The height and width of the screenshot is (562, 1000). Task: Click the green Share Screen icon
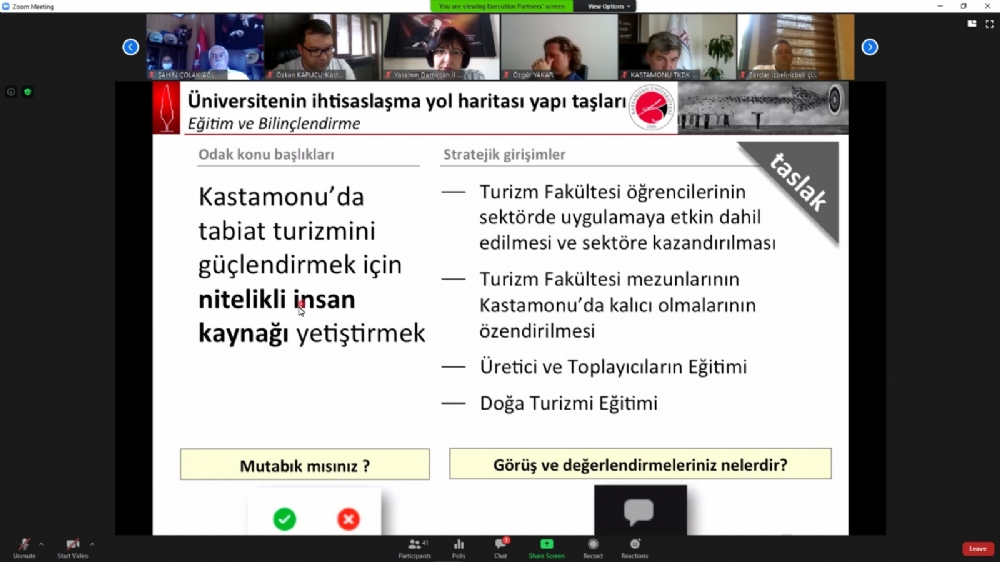click(546, 545)
